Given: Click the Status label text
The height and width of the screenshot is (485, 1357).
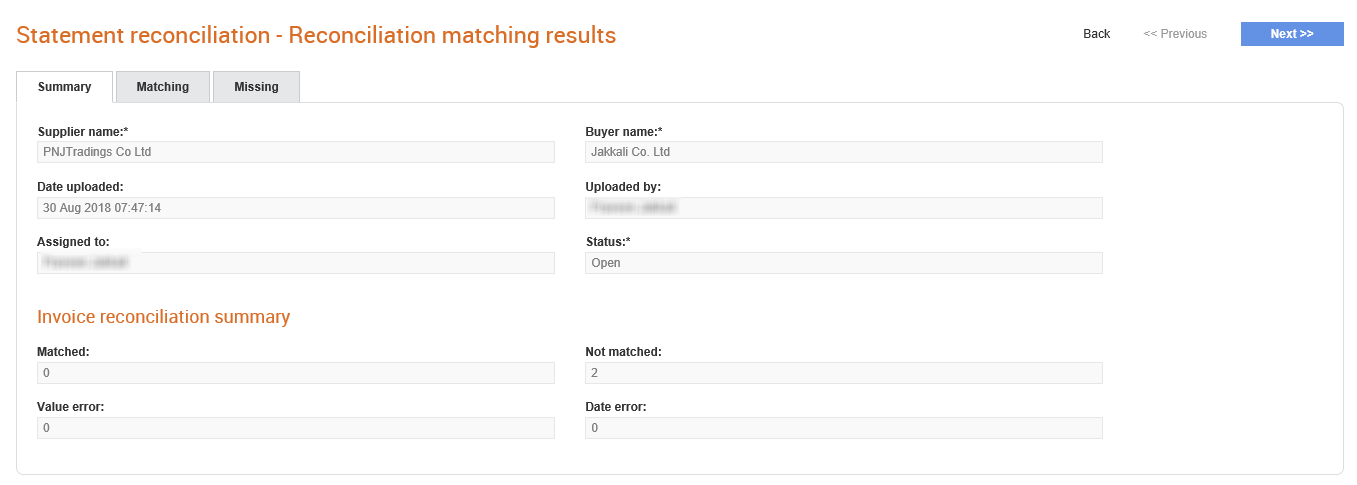Looking at the screenshot, I should 608,242.
